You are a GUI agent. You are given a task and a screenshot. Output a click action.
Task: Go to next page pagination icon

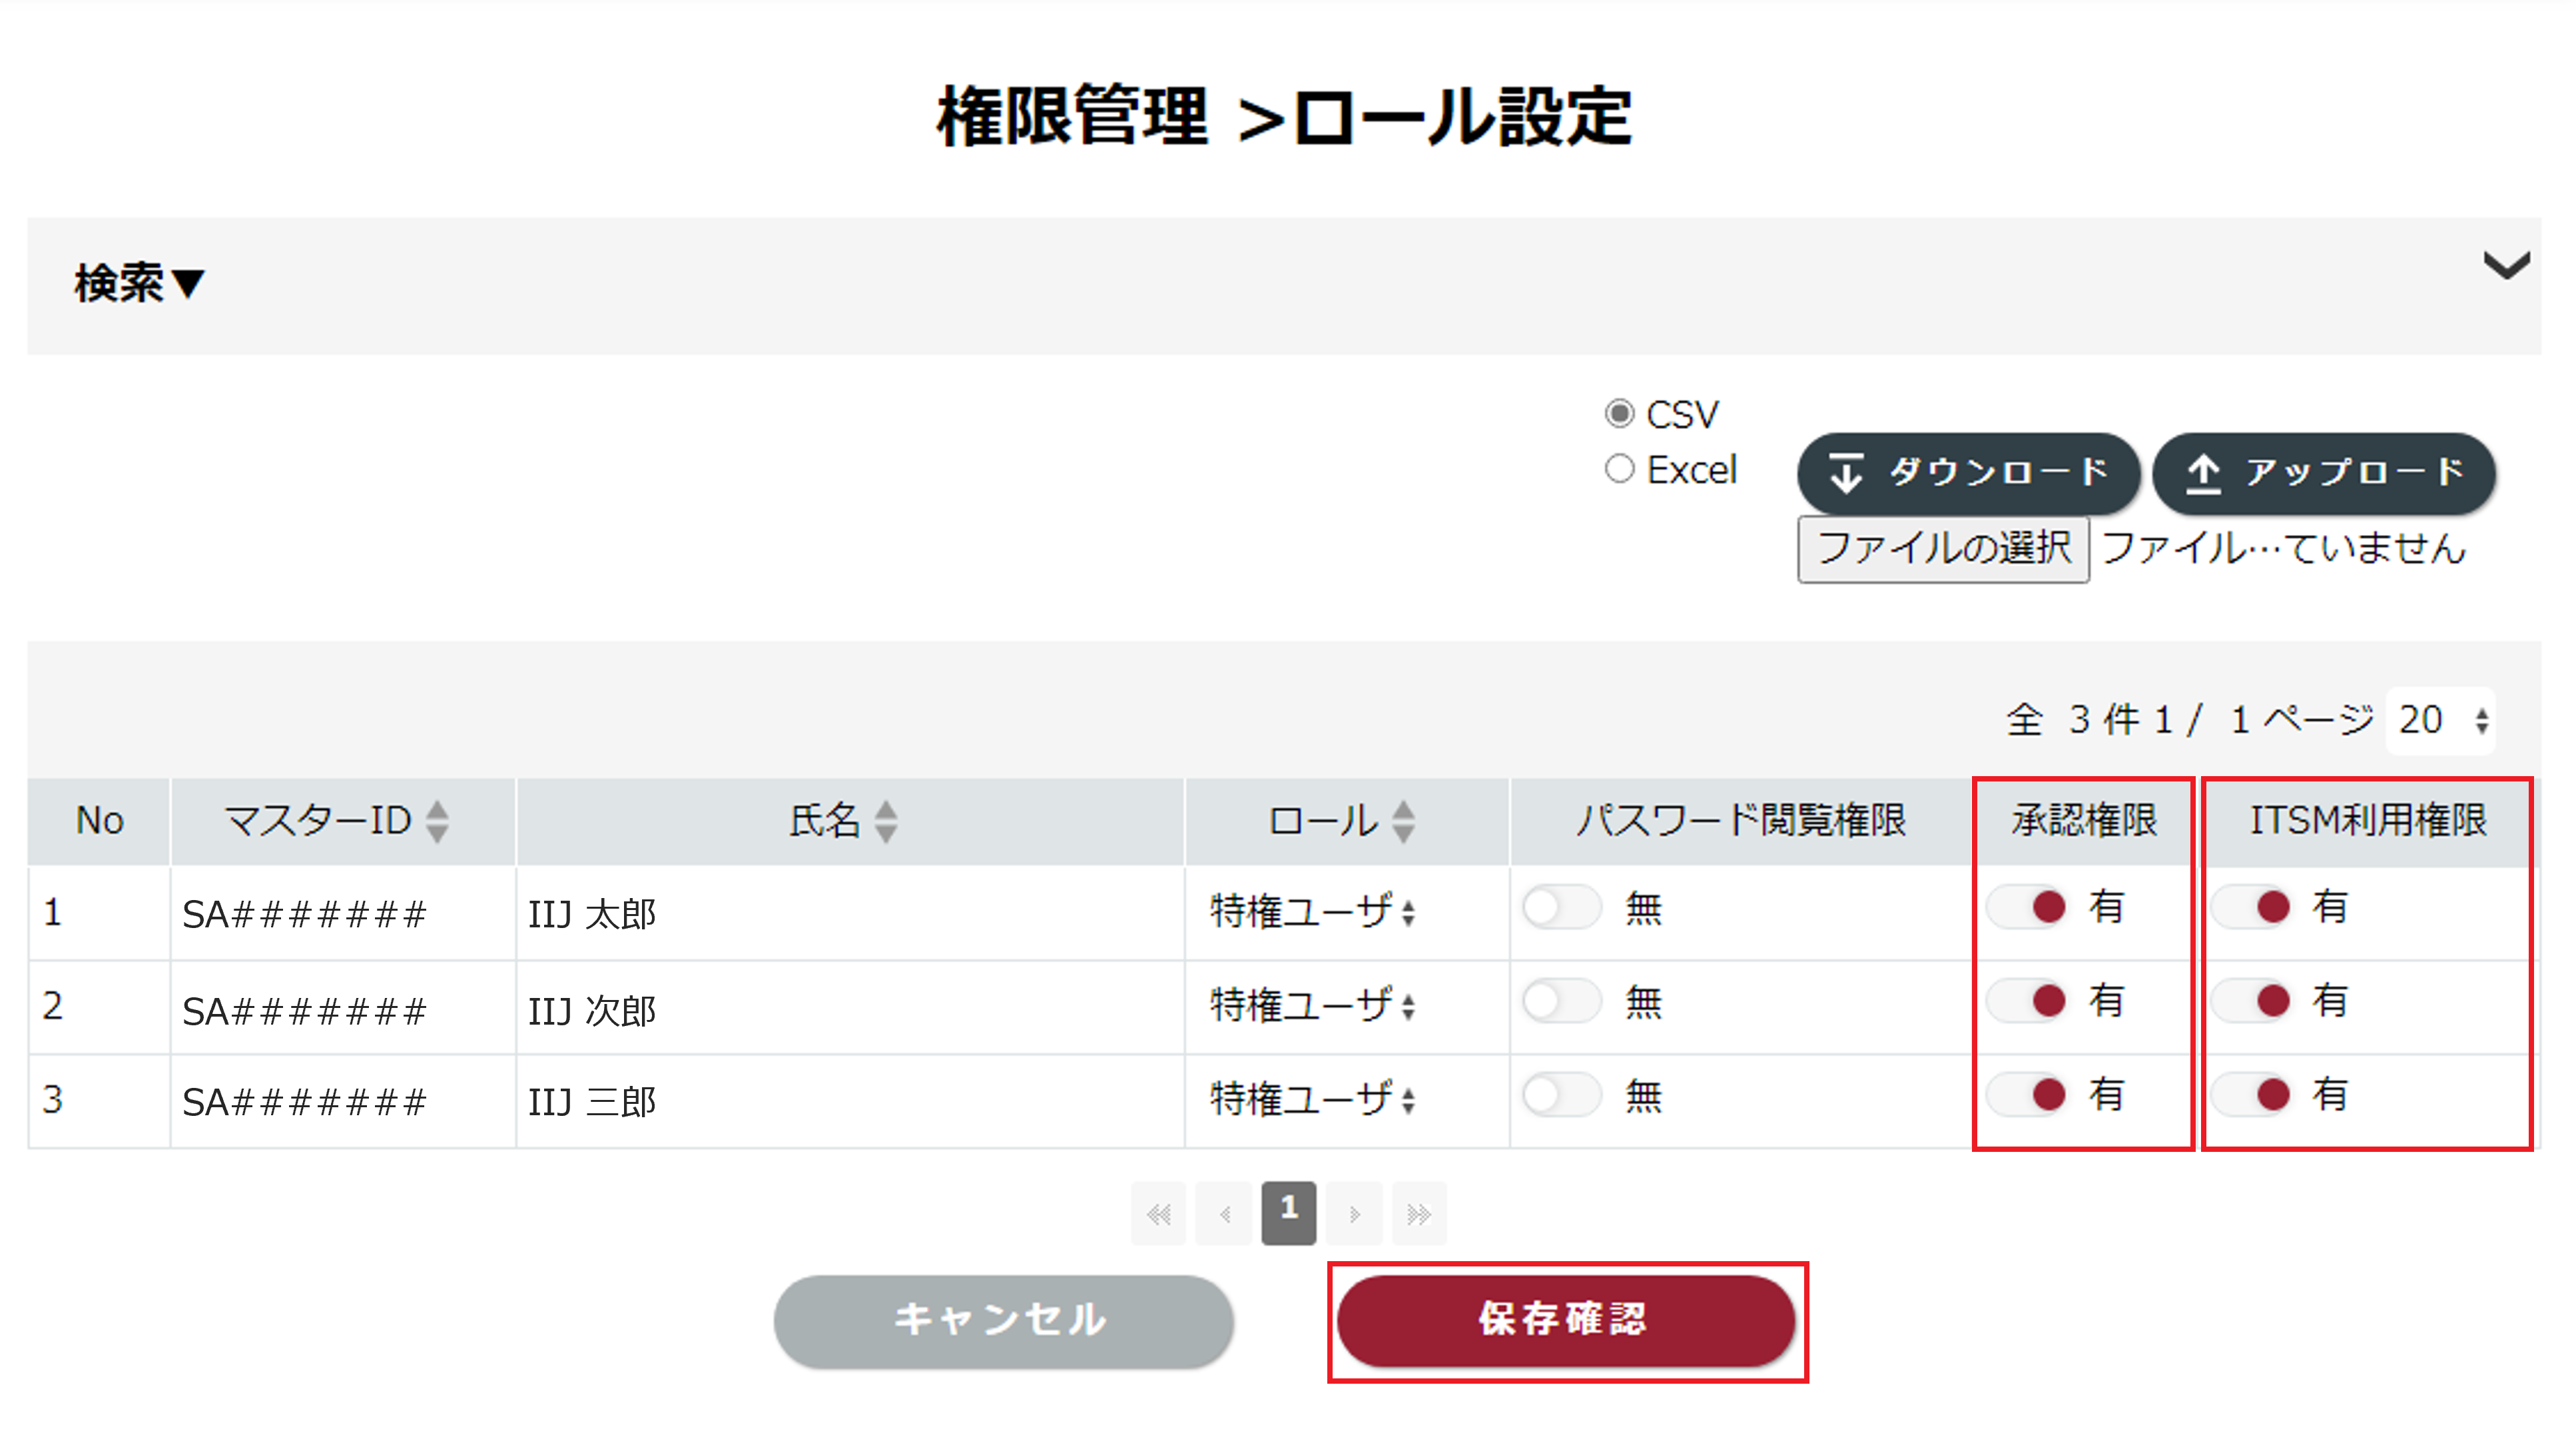tap(1354, 1214)
